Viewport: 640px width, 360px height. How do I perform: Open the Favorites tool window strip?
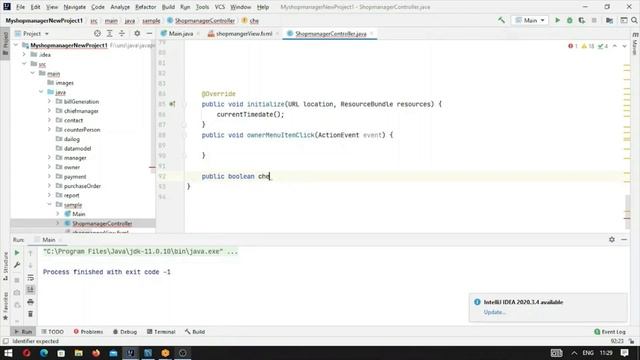[5, 306]
